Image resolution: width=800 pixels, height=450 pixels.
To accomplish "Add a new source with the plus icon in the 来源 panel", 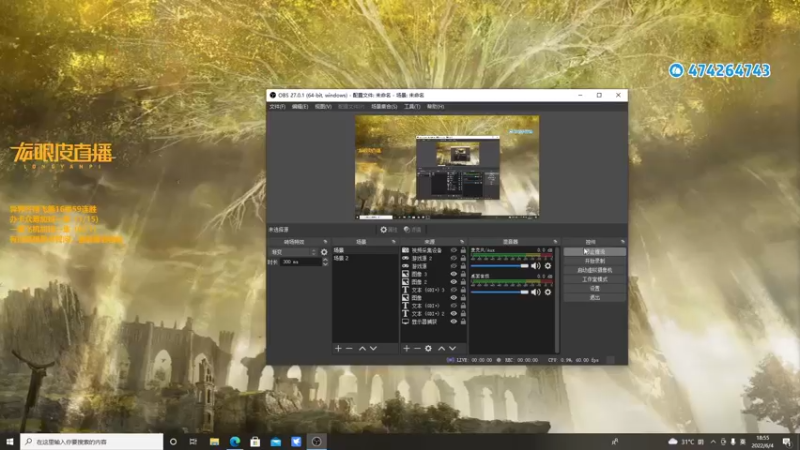I will 407,348.
